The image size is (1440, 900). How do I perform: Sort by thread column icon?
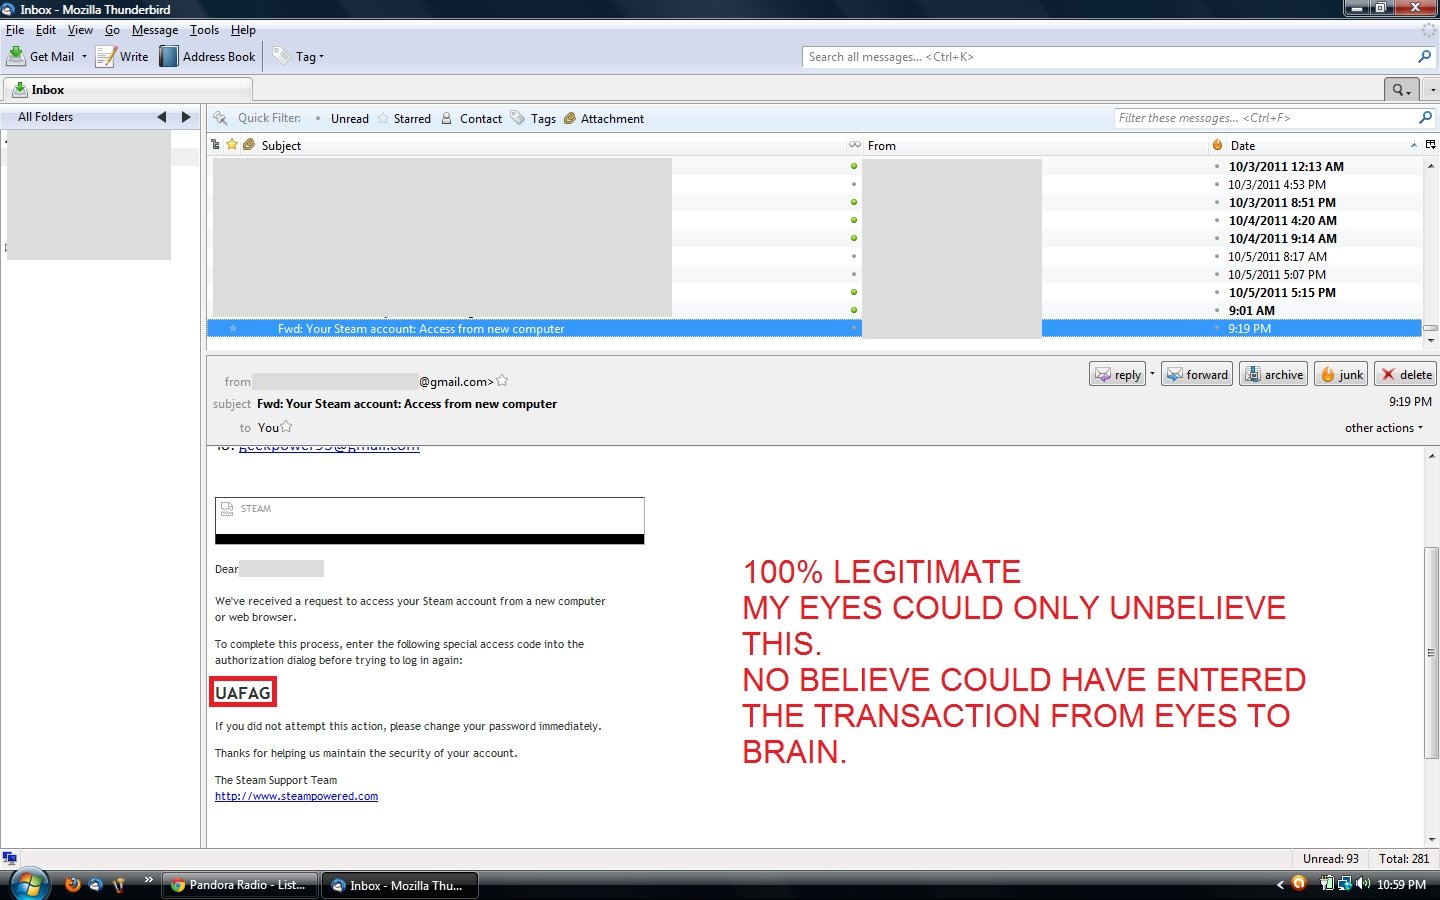[216, 145]
